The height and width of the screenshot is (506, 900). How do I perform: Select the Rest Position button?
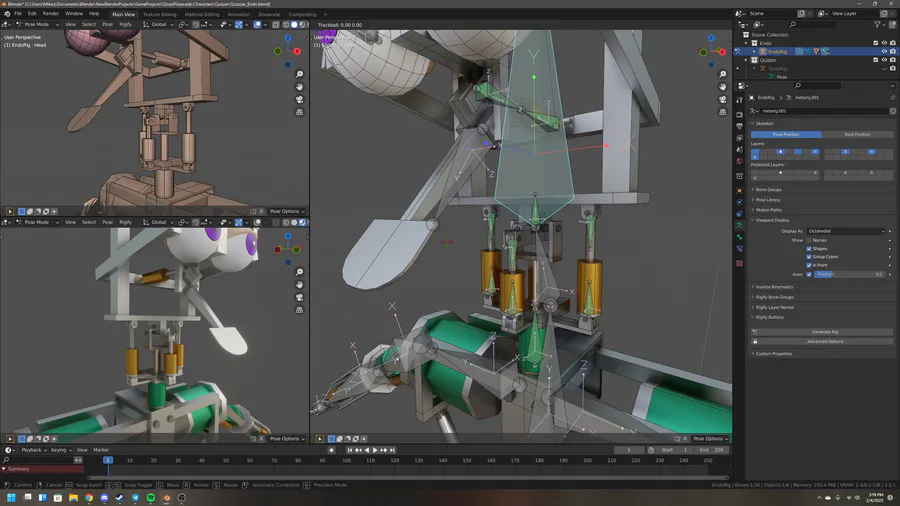click(x=857, y=134)
